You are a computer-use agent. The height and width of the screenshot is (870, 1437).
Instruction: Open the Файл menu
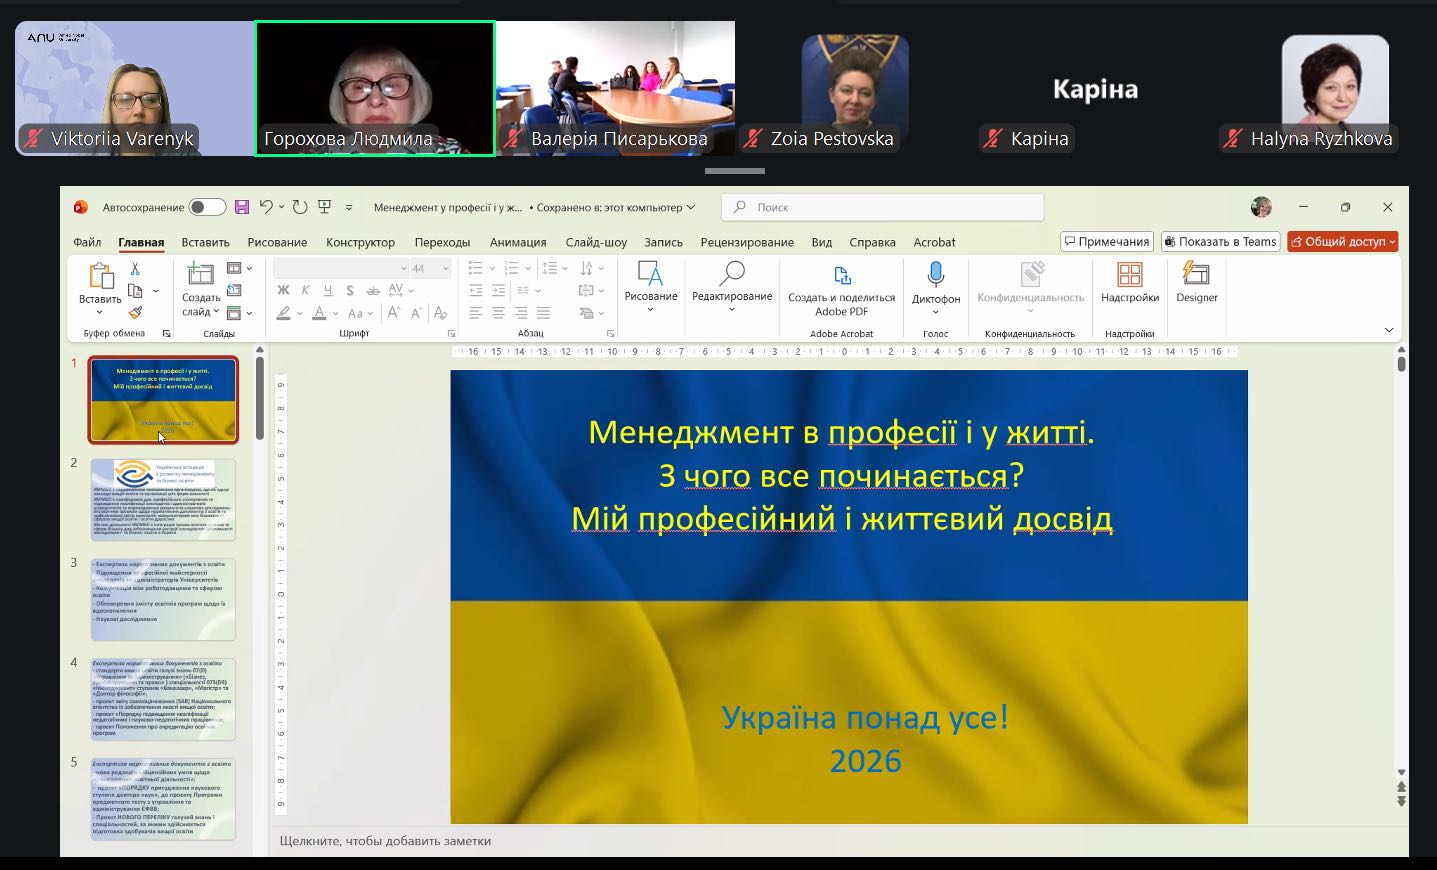[x=87, y=242]
